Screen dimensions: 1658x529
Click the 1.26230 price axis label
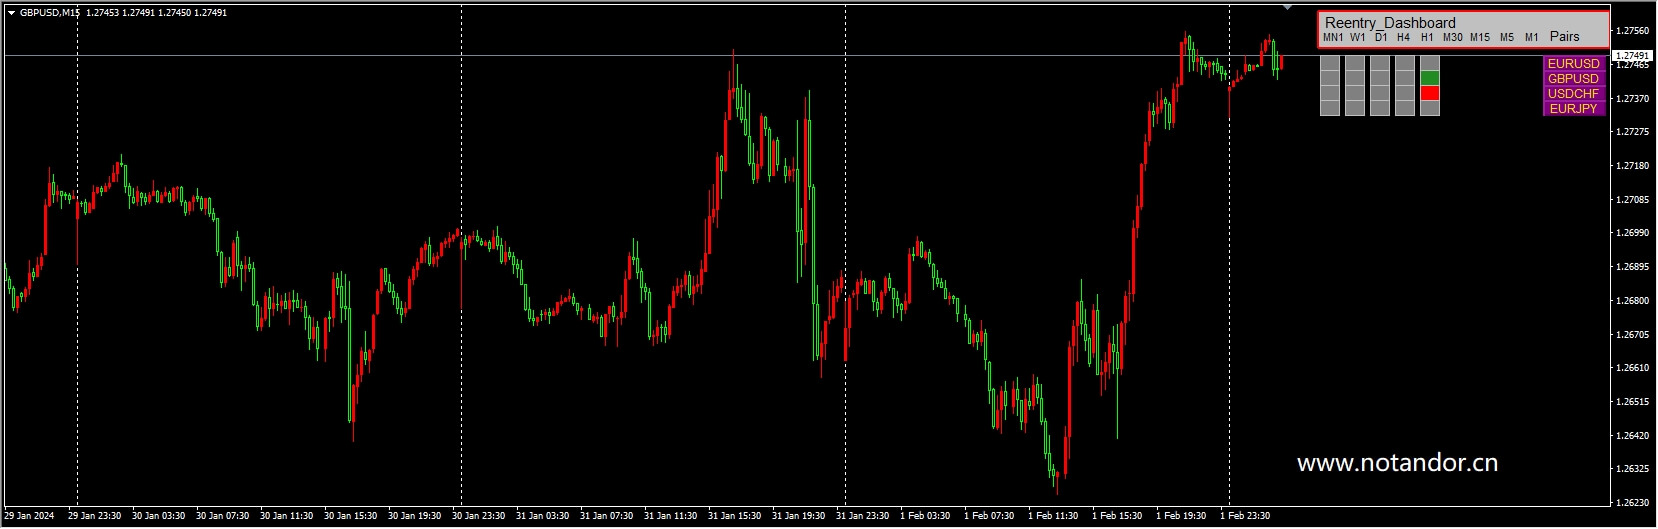(1634, 503)
